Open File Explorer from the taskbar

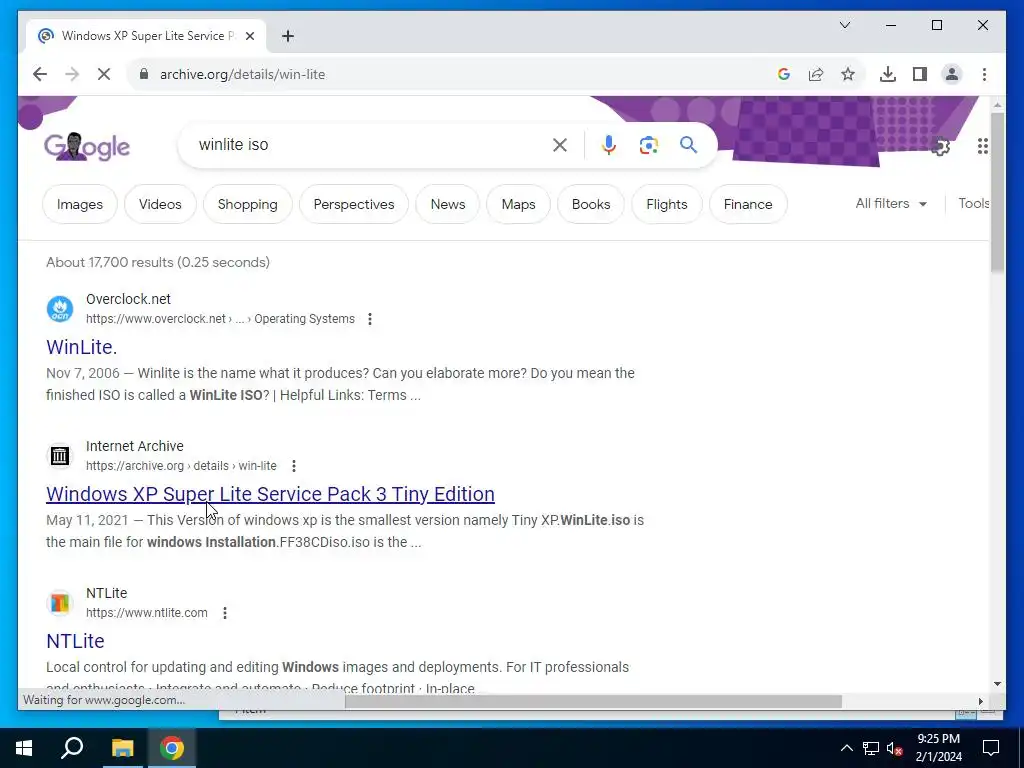(122, 748)
